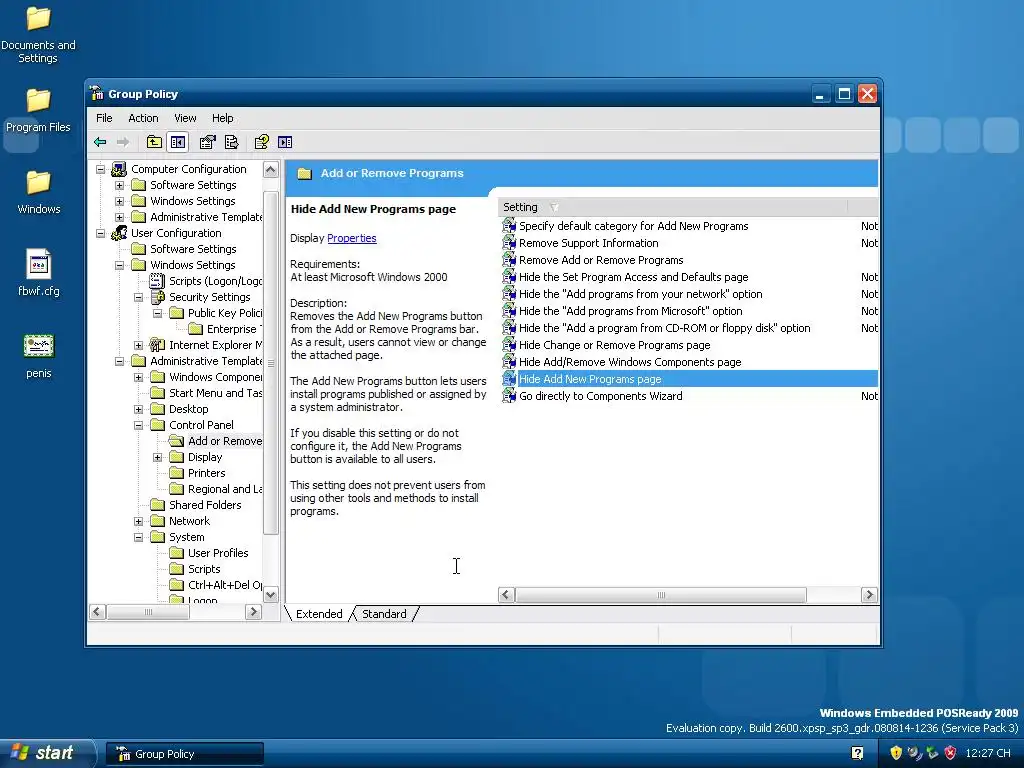Select 'Specify default category for Add New Programs'
The height and width of the screenshot is (768, 1024).
coord(633,226)
